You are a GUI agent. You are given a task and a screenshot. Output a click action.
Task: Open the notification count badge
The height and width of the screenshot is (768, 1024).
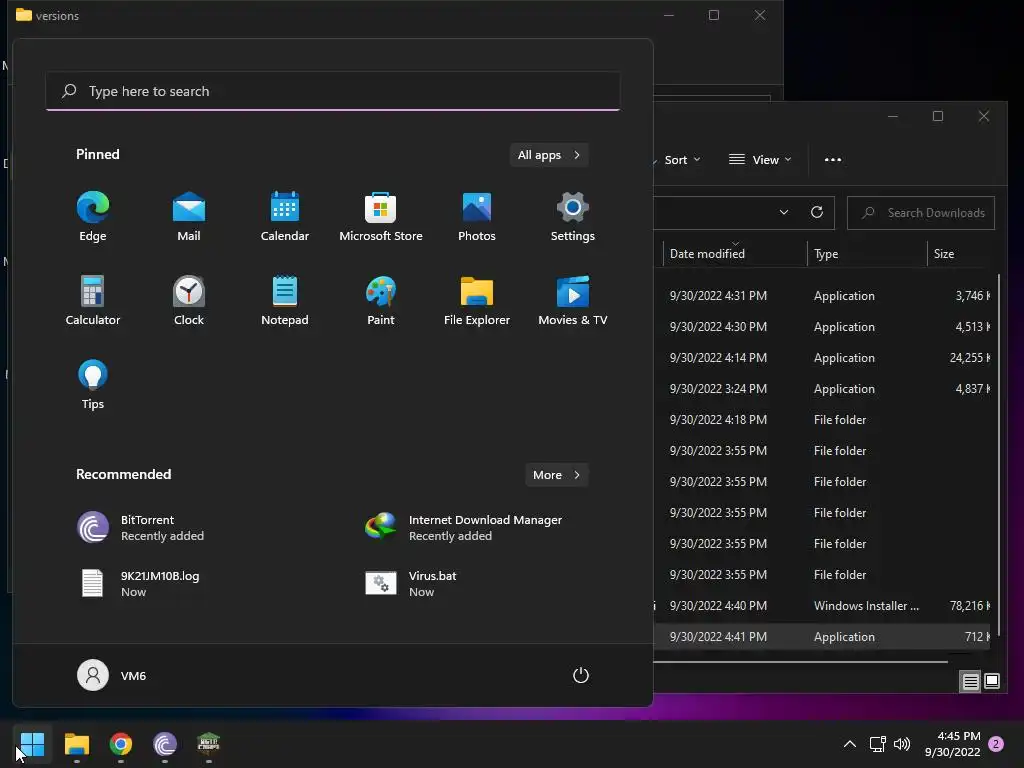[x=996, y=744]
